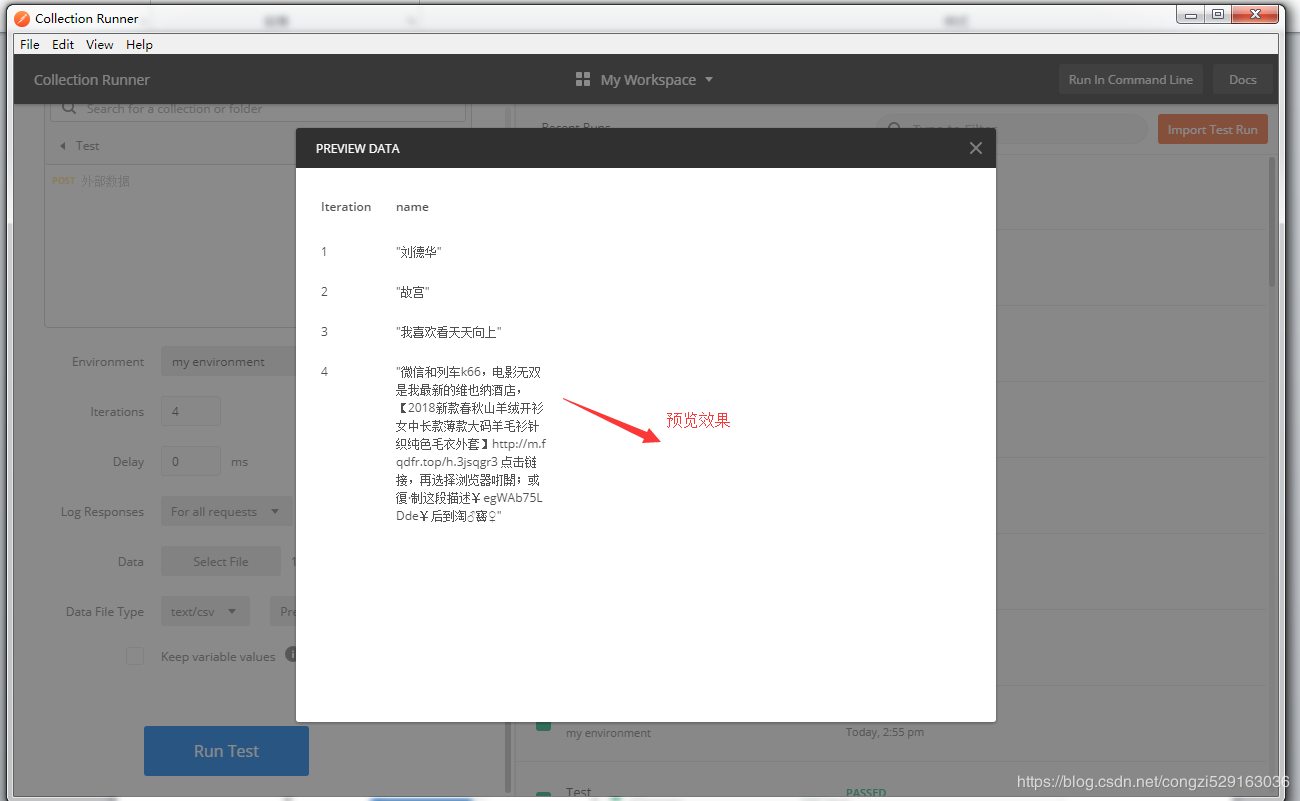Click the "我喜欢看天天向上" value
Image resolution: width=1300 pixels, height=801 pixels.
coord(449,332)
